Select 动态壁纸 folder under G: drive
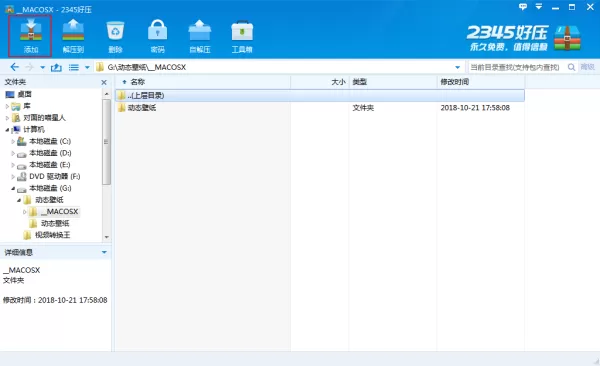This screenshot has height=366, width=600. [49, 200]
